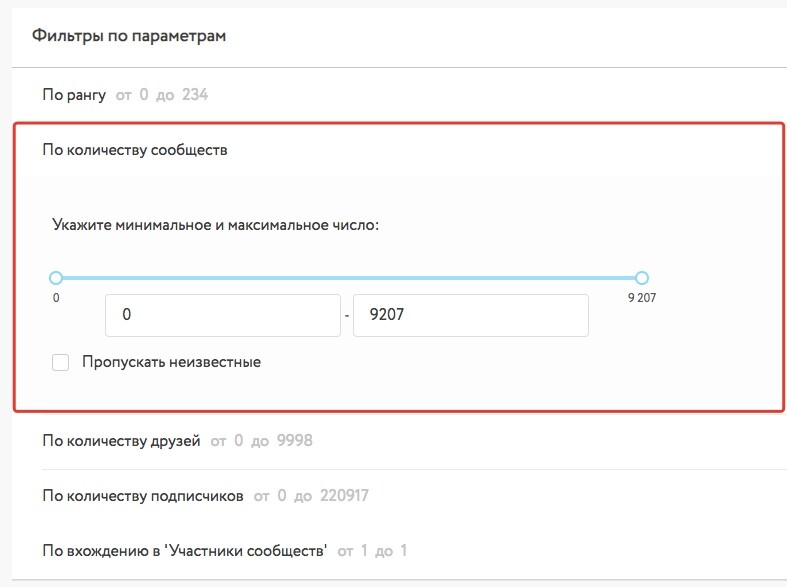787x587 pixels.
Task: Click the right slider handle at 9 207
Action: 642,278
